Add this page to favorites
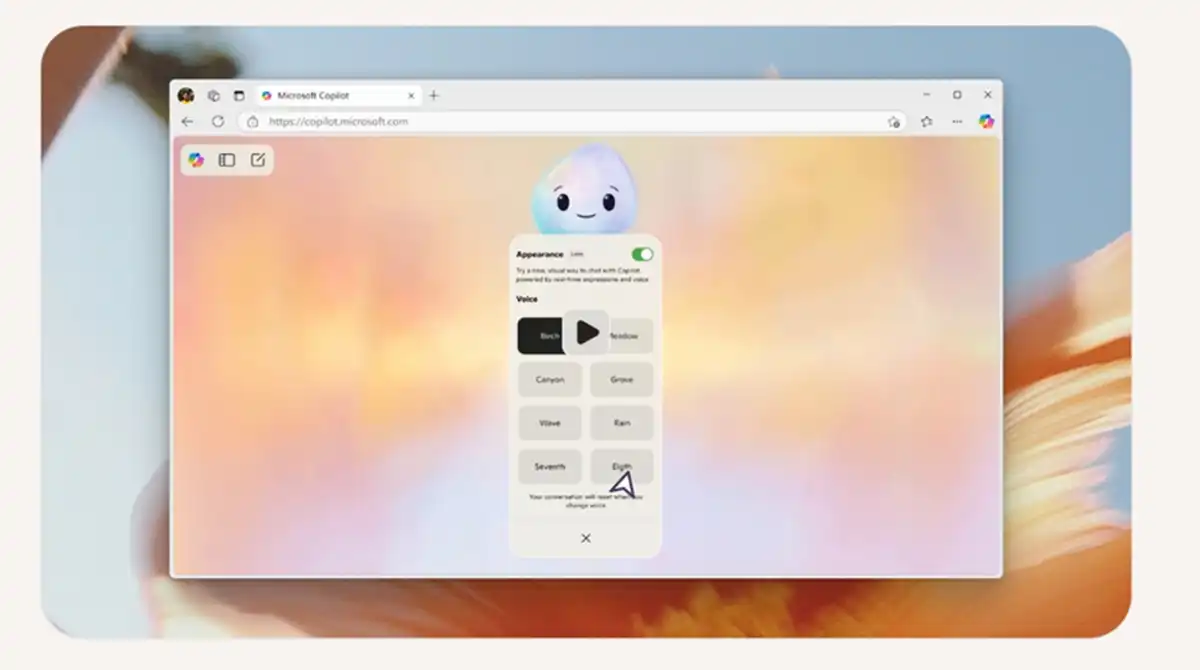 [x=893, y=122]
